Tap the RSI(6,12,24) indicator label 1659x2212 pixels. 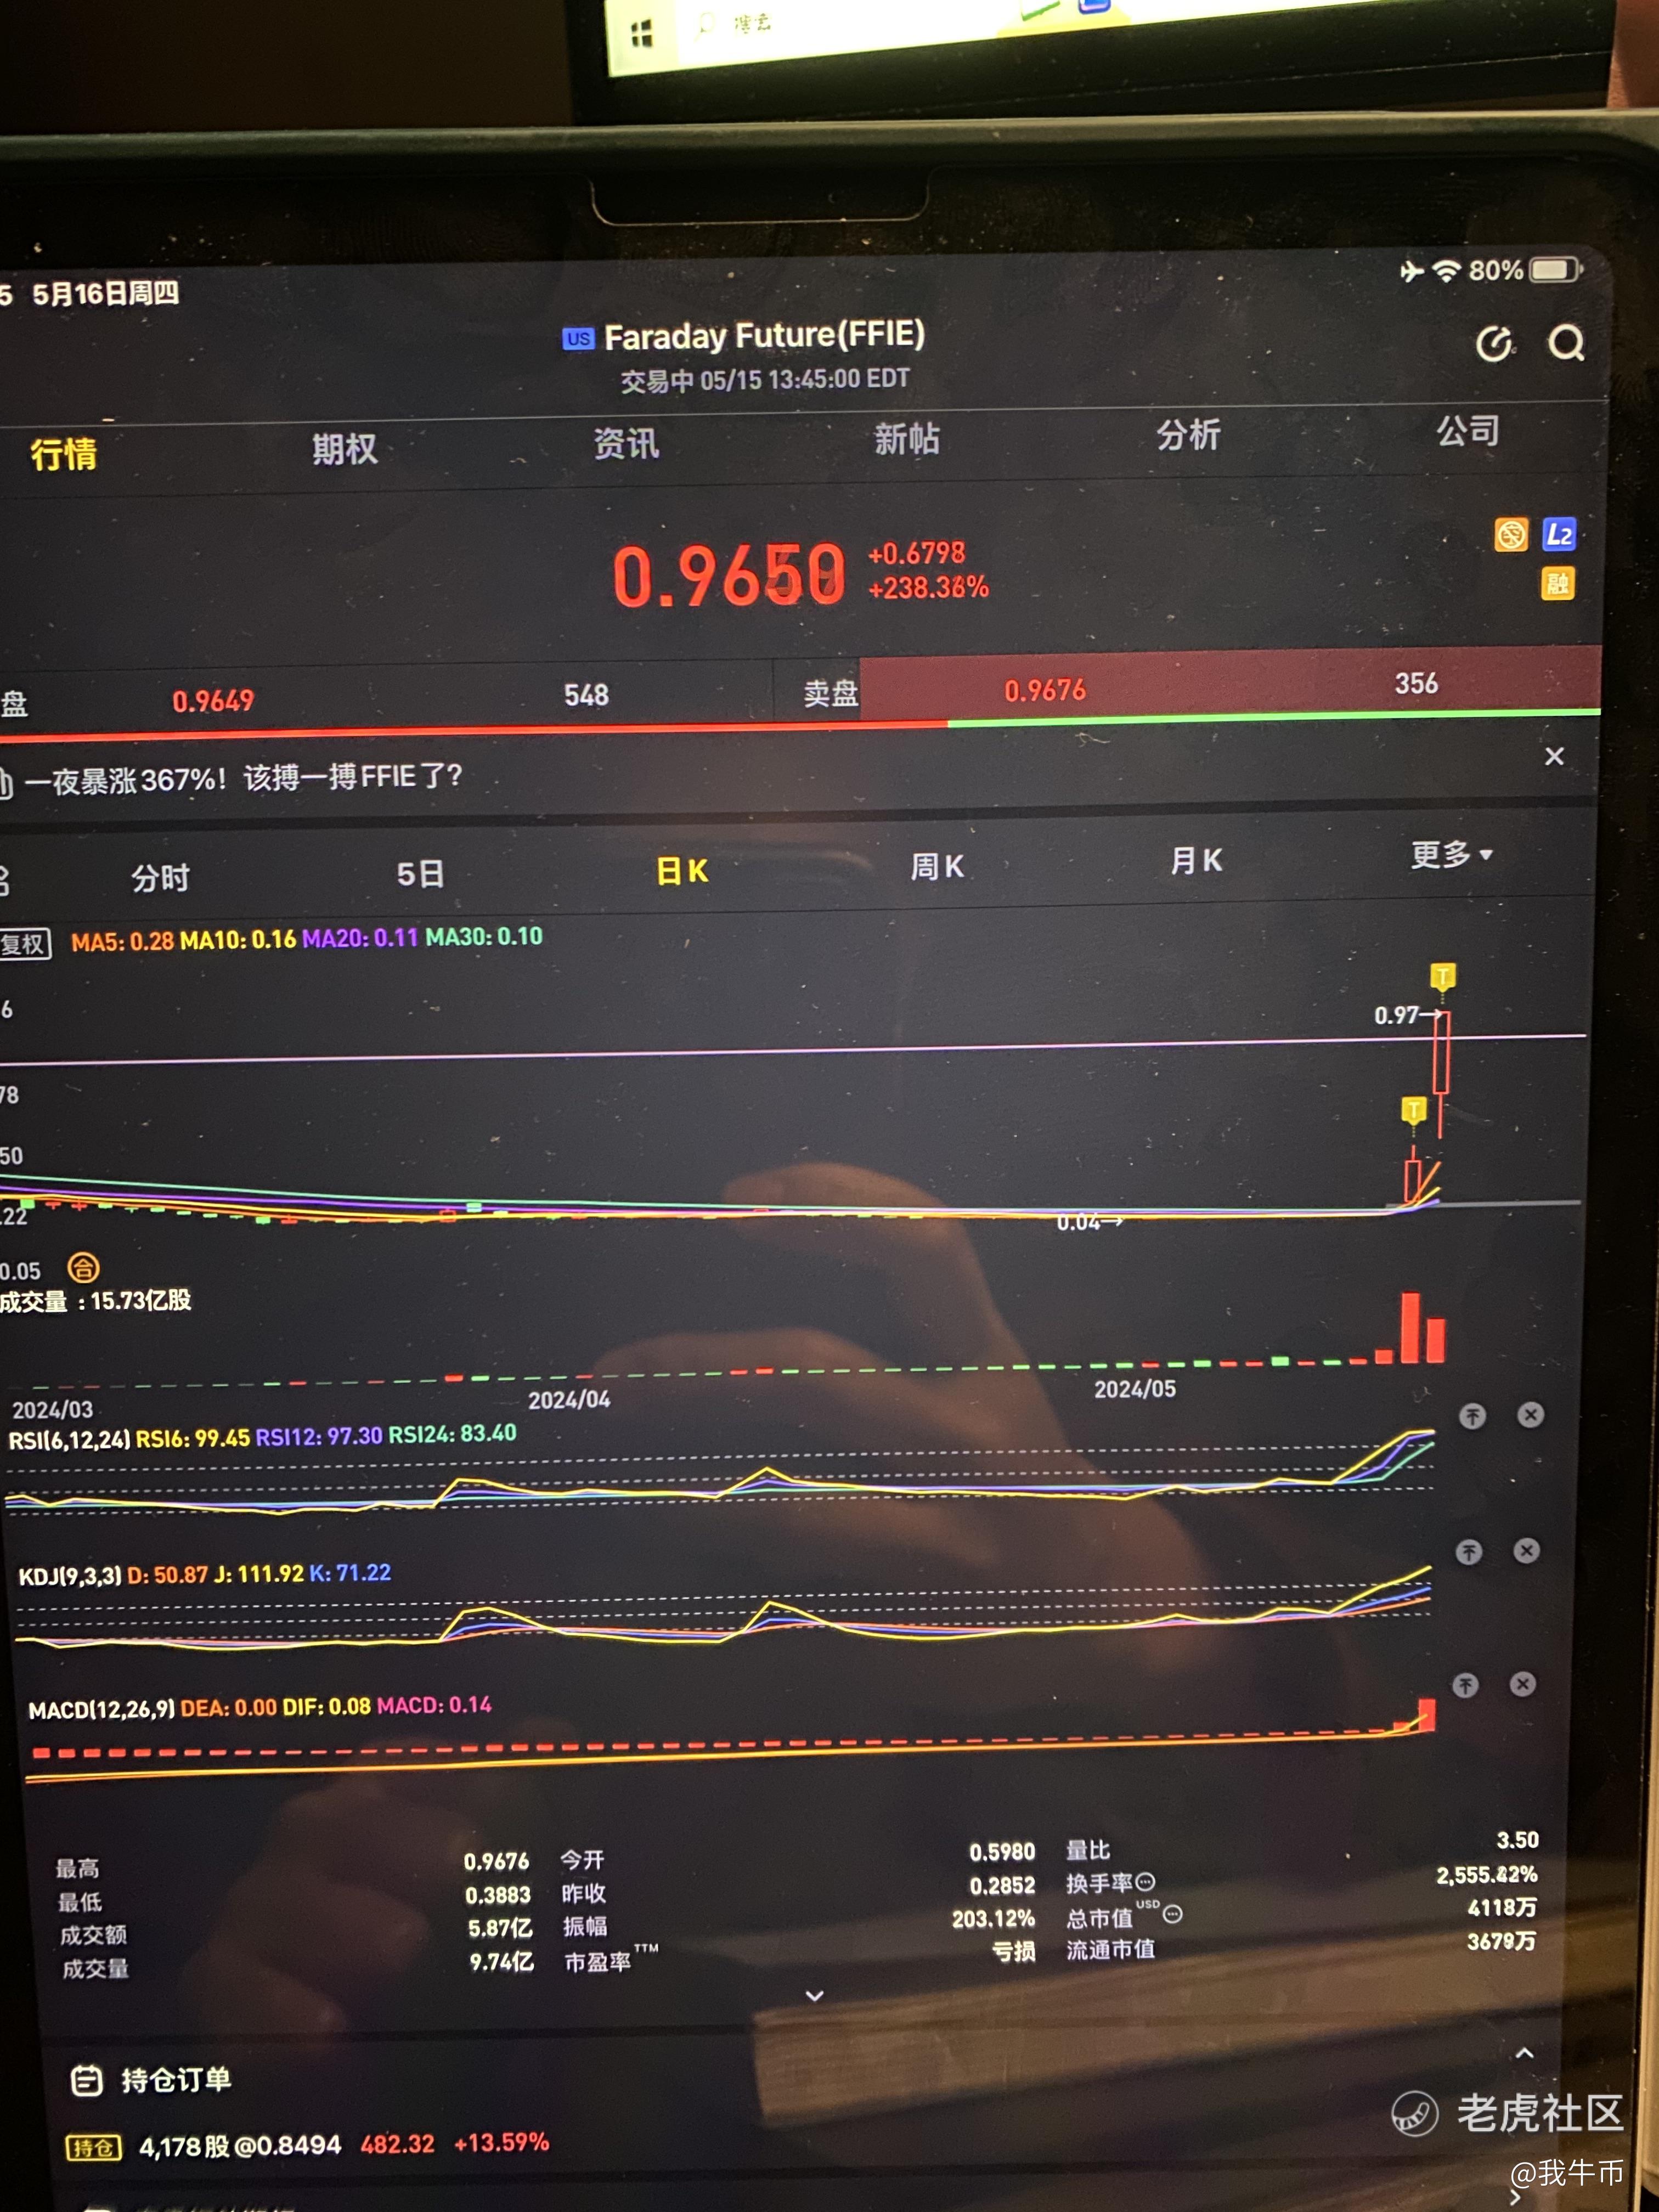(x=69, y=1440)
